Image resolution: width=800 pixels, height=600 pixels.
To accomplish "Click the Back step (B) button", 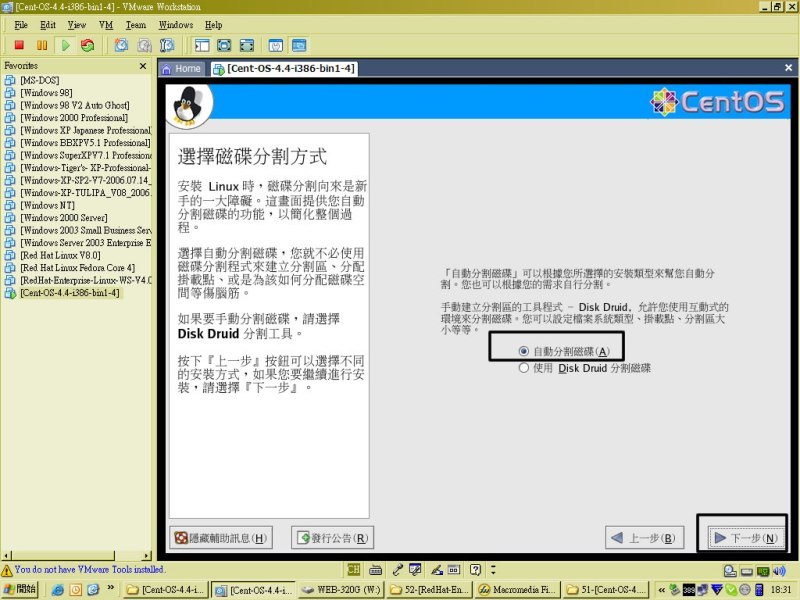I will point(644,538).
